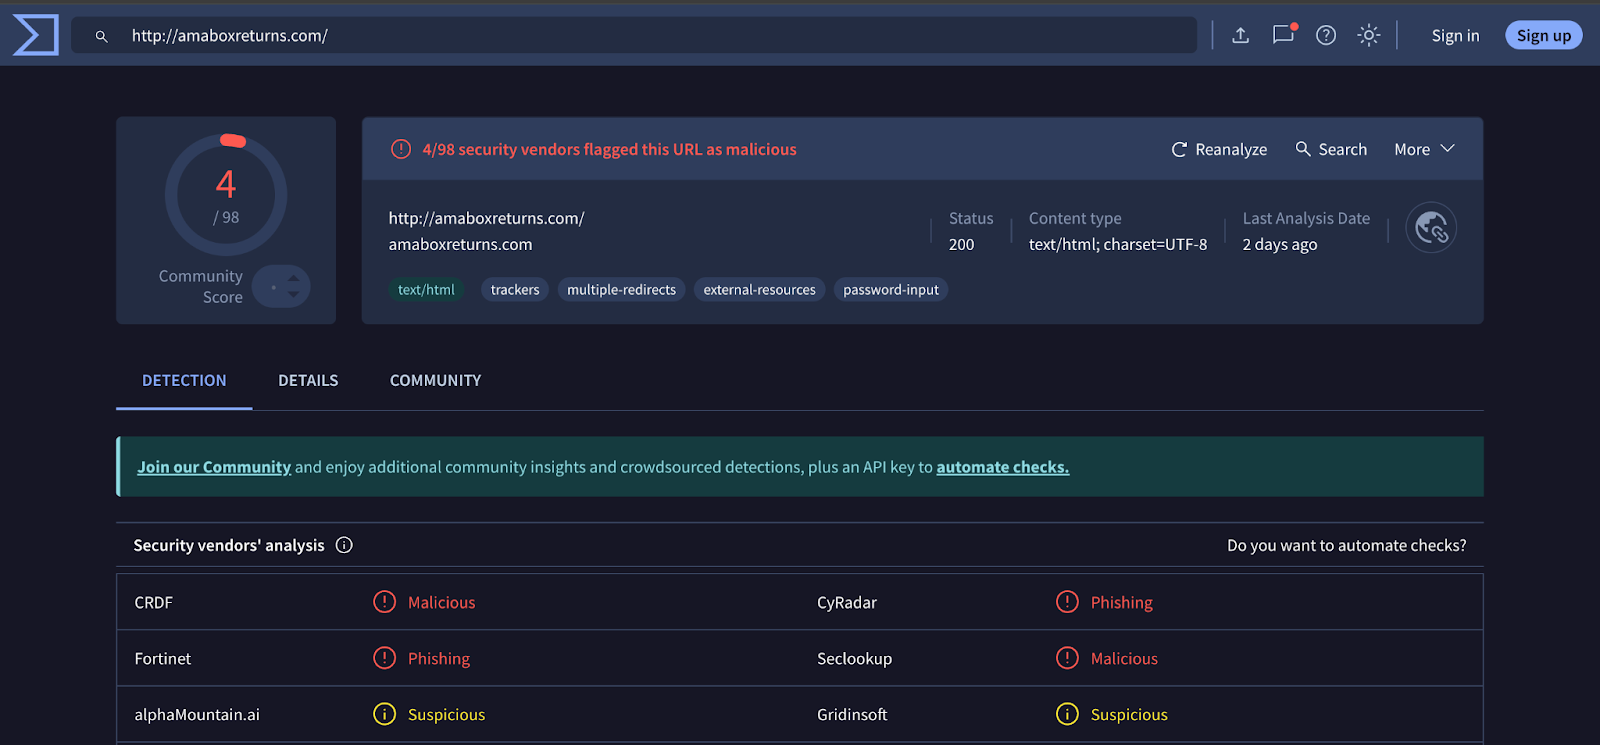Open the COMMUNITY tab

tap(435, 380)
